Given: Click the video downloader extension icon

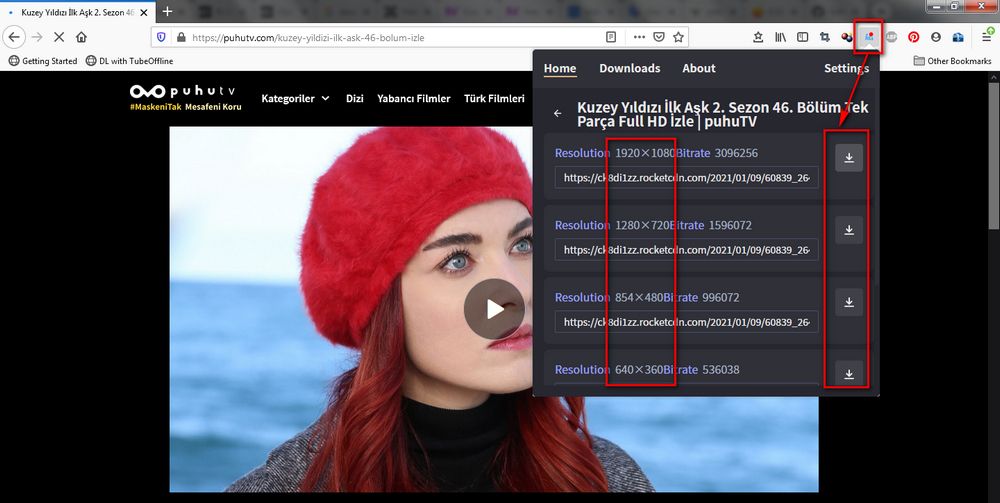Looking at the screenshot, I should 869,37.
